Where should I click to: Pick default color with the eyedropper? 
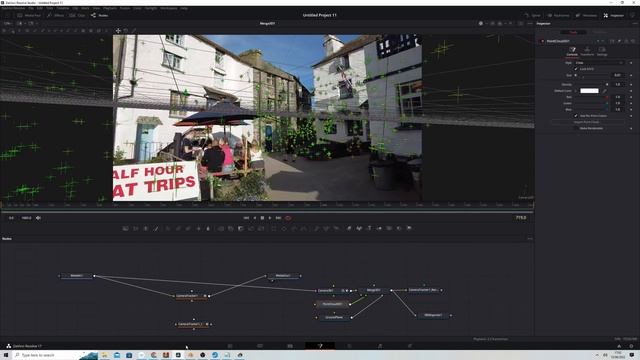604,91
